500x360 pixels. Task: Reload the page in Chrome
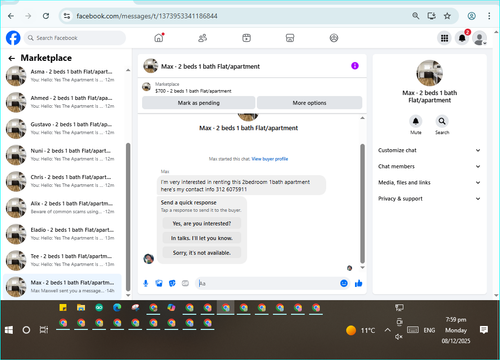(46, 16)
